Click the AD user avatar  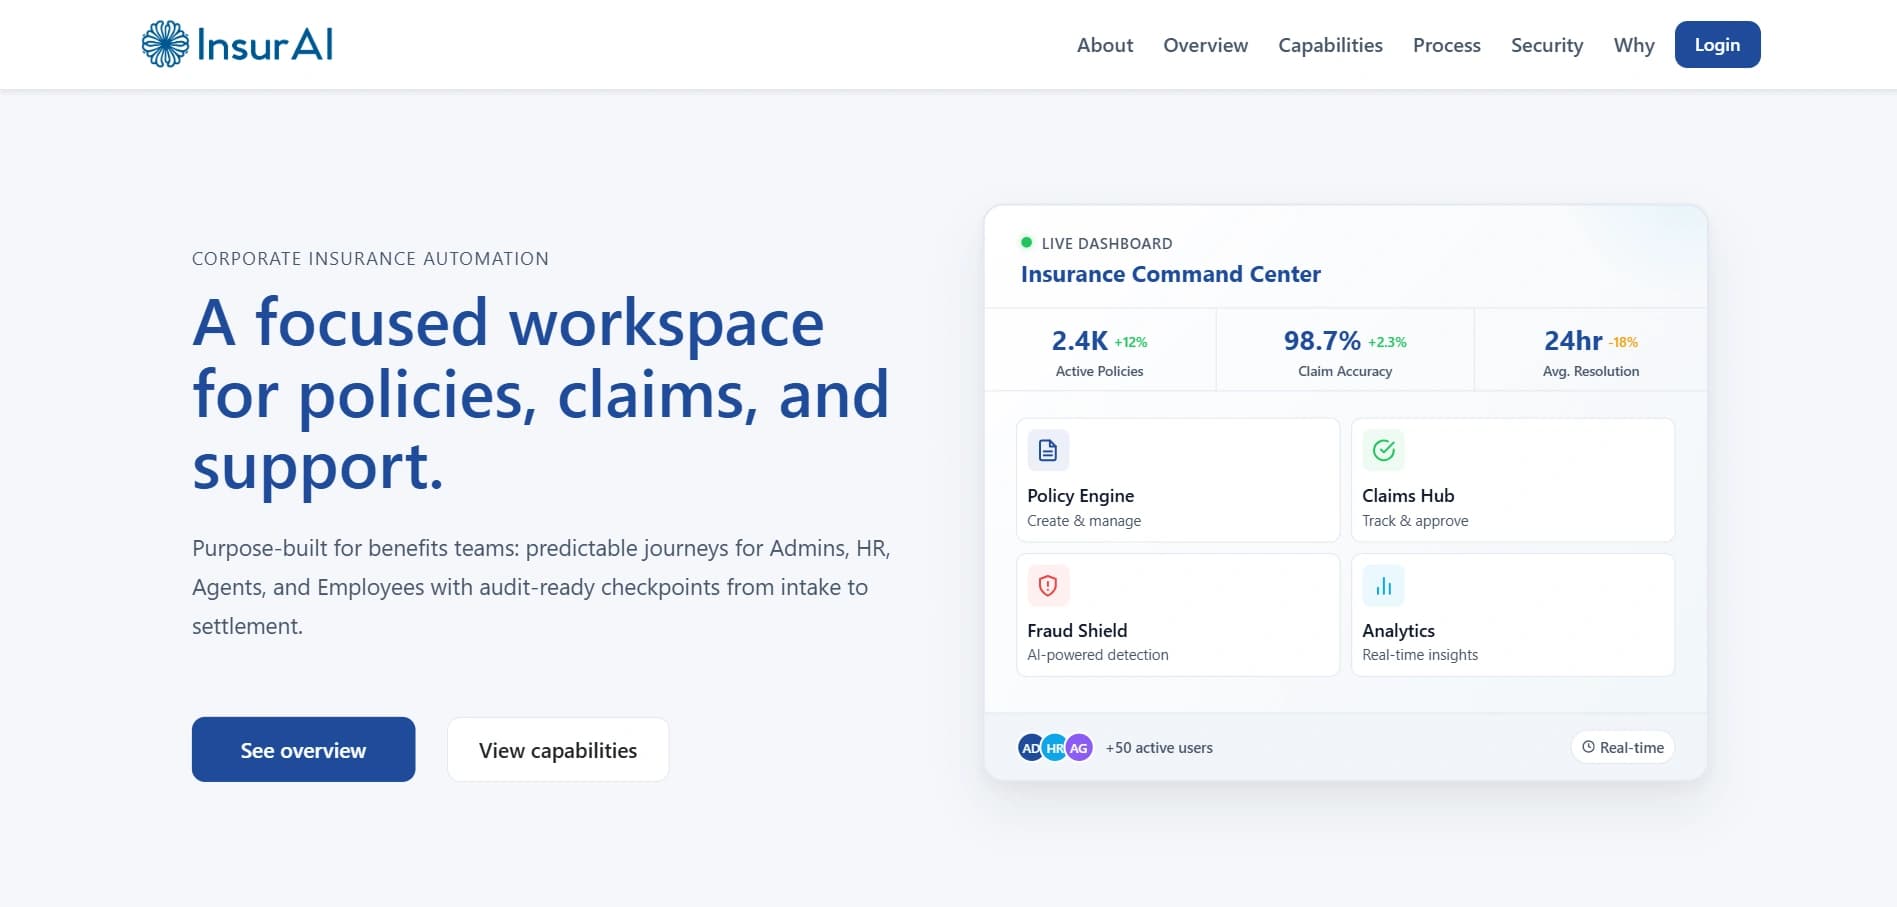tap(1030, 747)
